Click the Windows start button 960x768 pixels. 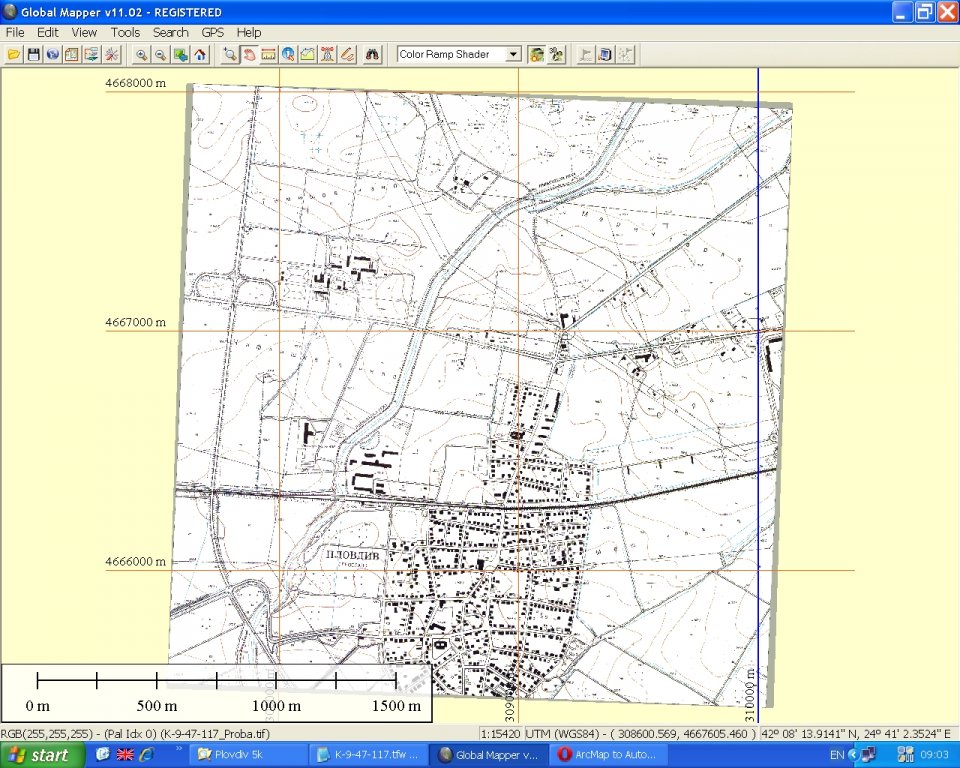[40, 755]
